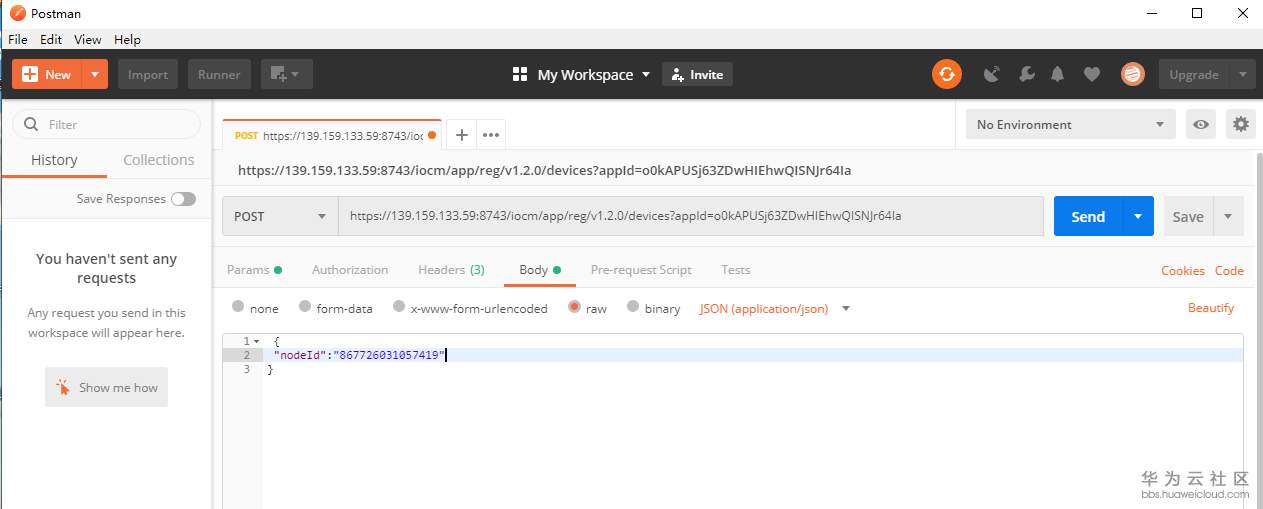Click the New button
The height and width of the screenshot is (509, 1263).
tap(47, 74)
